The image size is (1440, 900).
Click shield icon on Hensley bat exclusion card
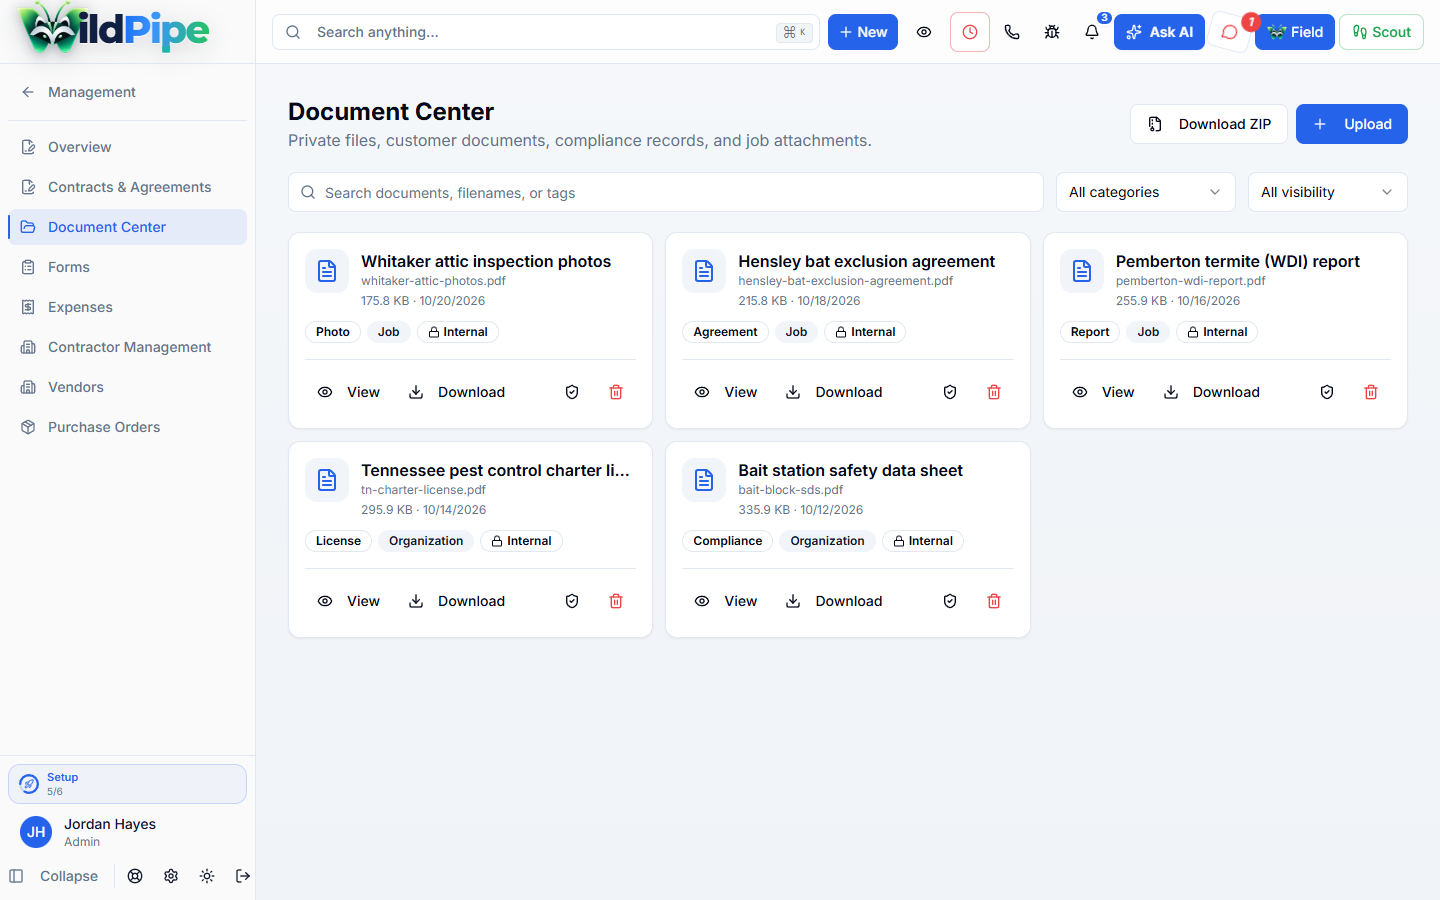(x=950, y=392)
